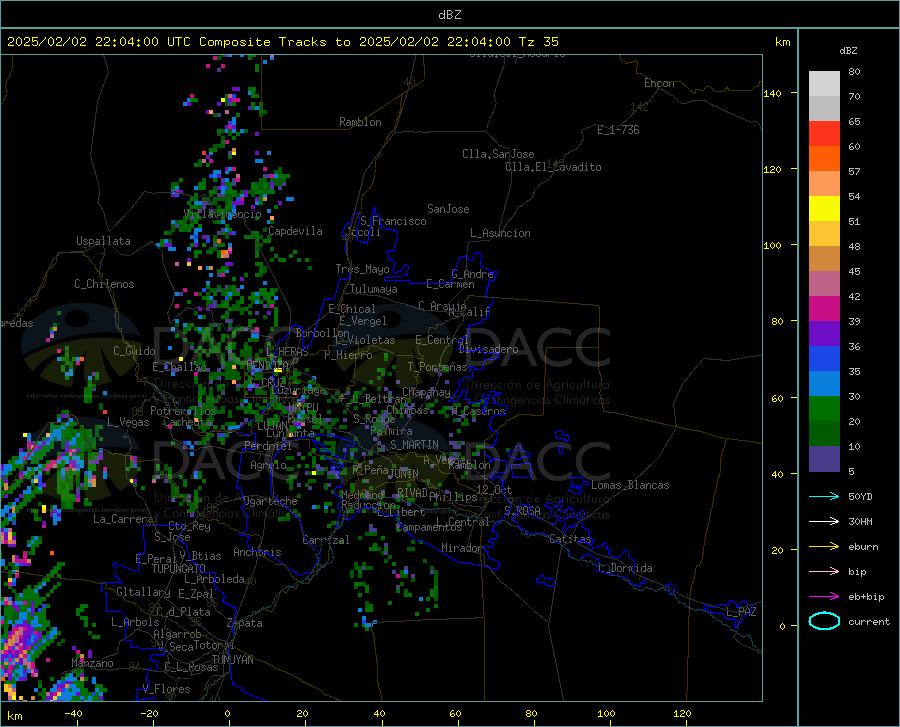
Task: Click the 'Zapata' map label
Action: coord(245,623)
